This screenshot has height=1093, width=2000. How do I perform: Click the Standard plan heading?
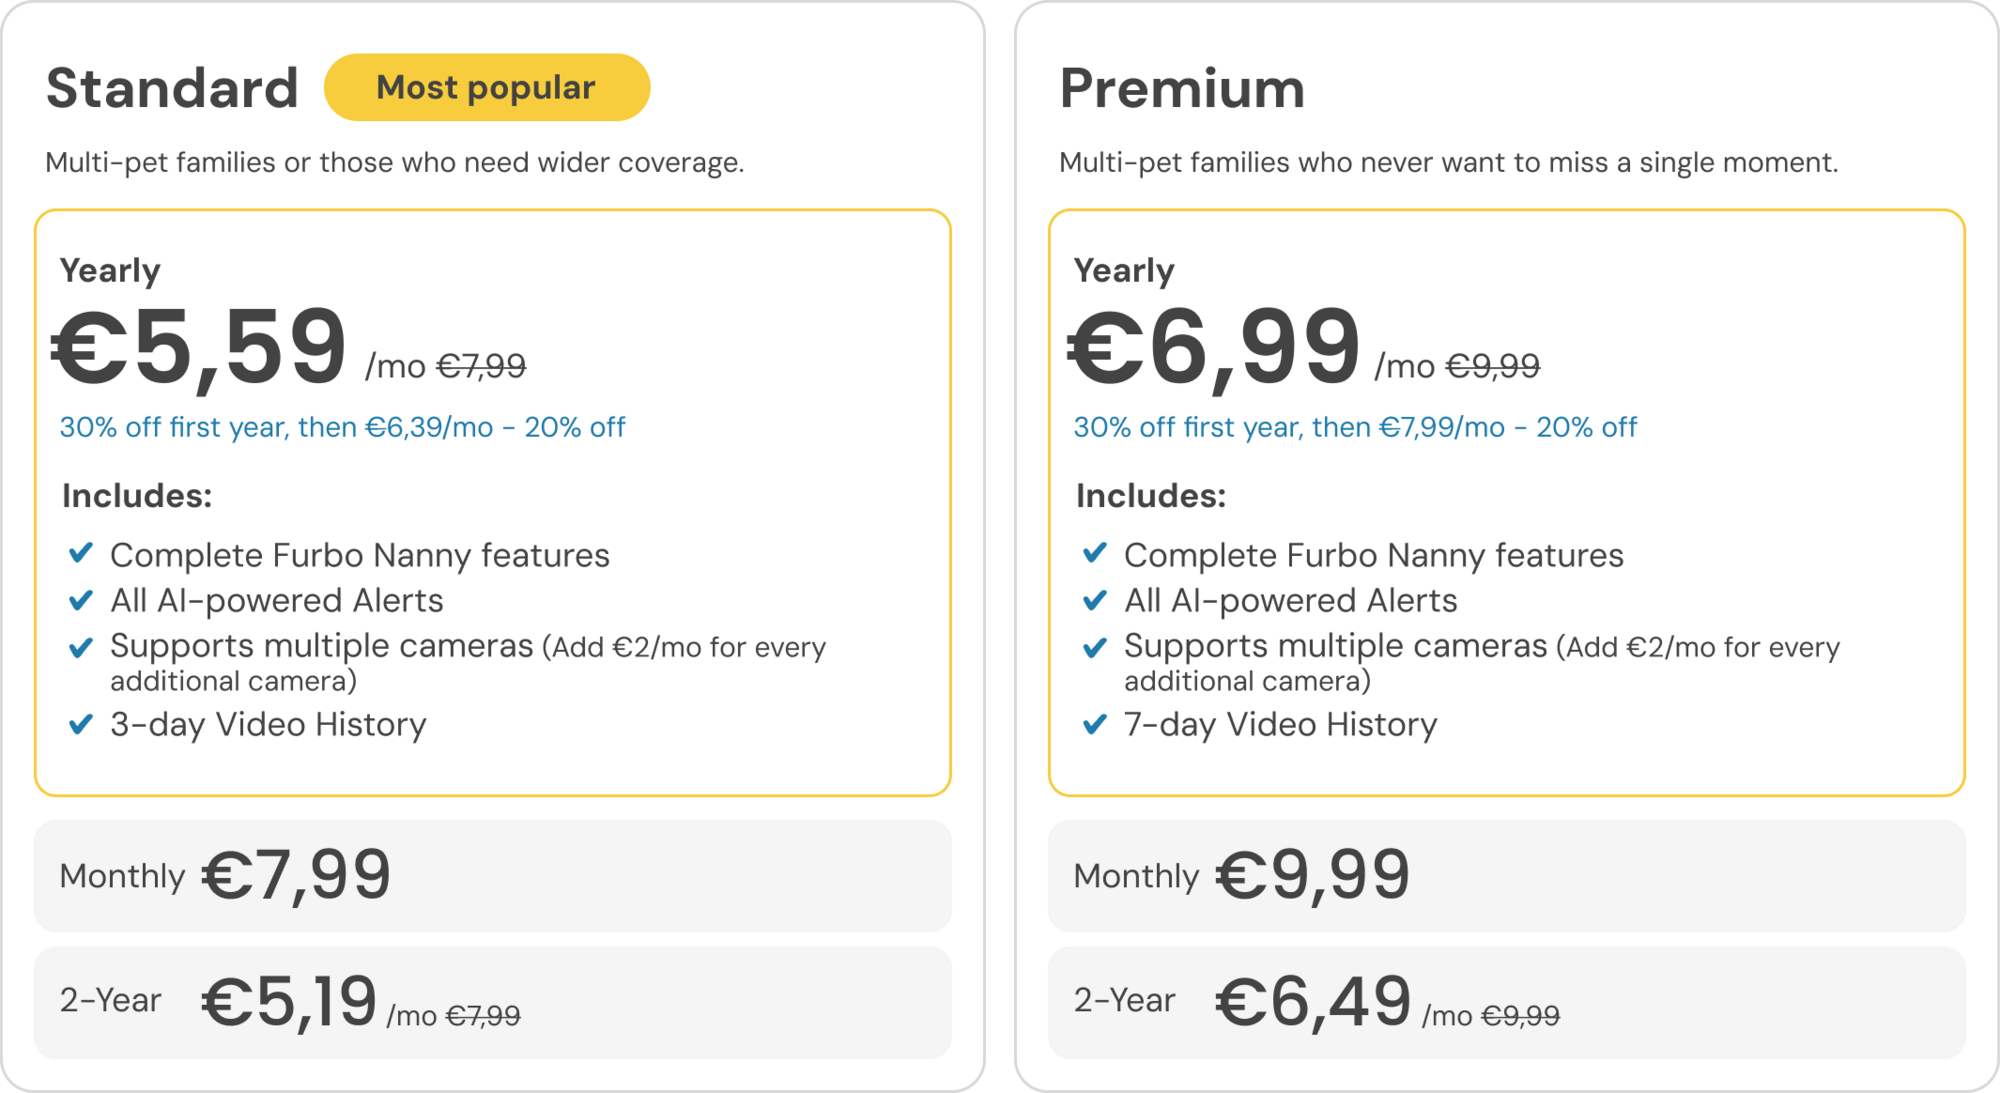(172, 88)
